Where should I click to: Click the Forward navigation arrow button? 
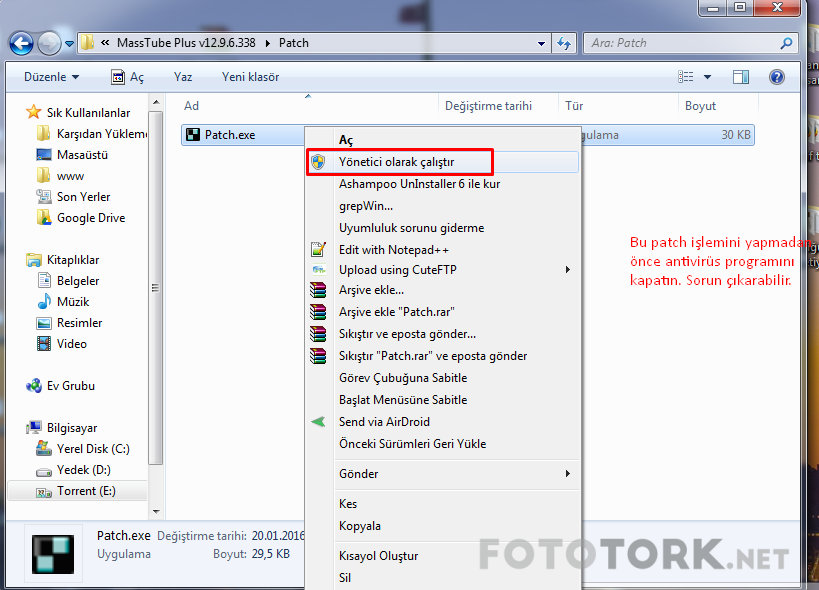point(49,43)
